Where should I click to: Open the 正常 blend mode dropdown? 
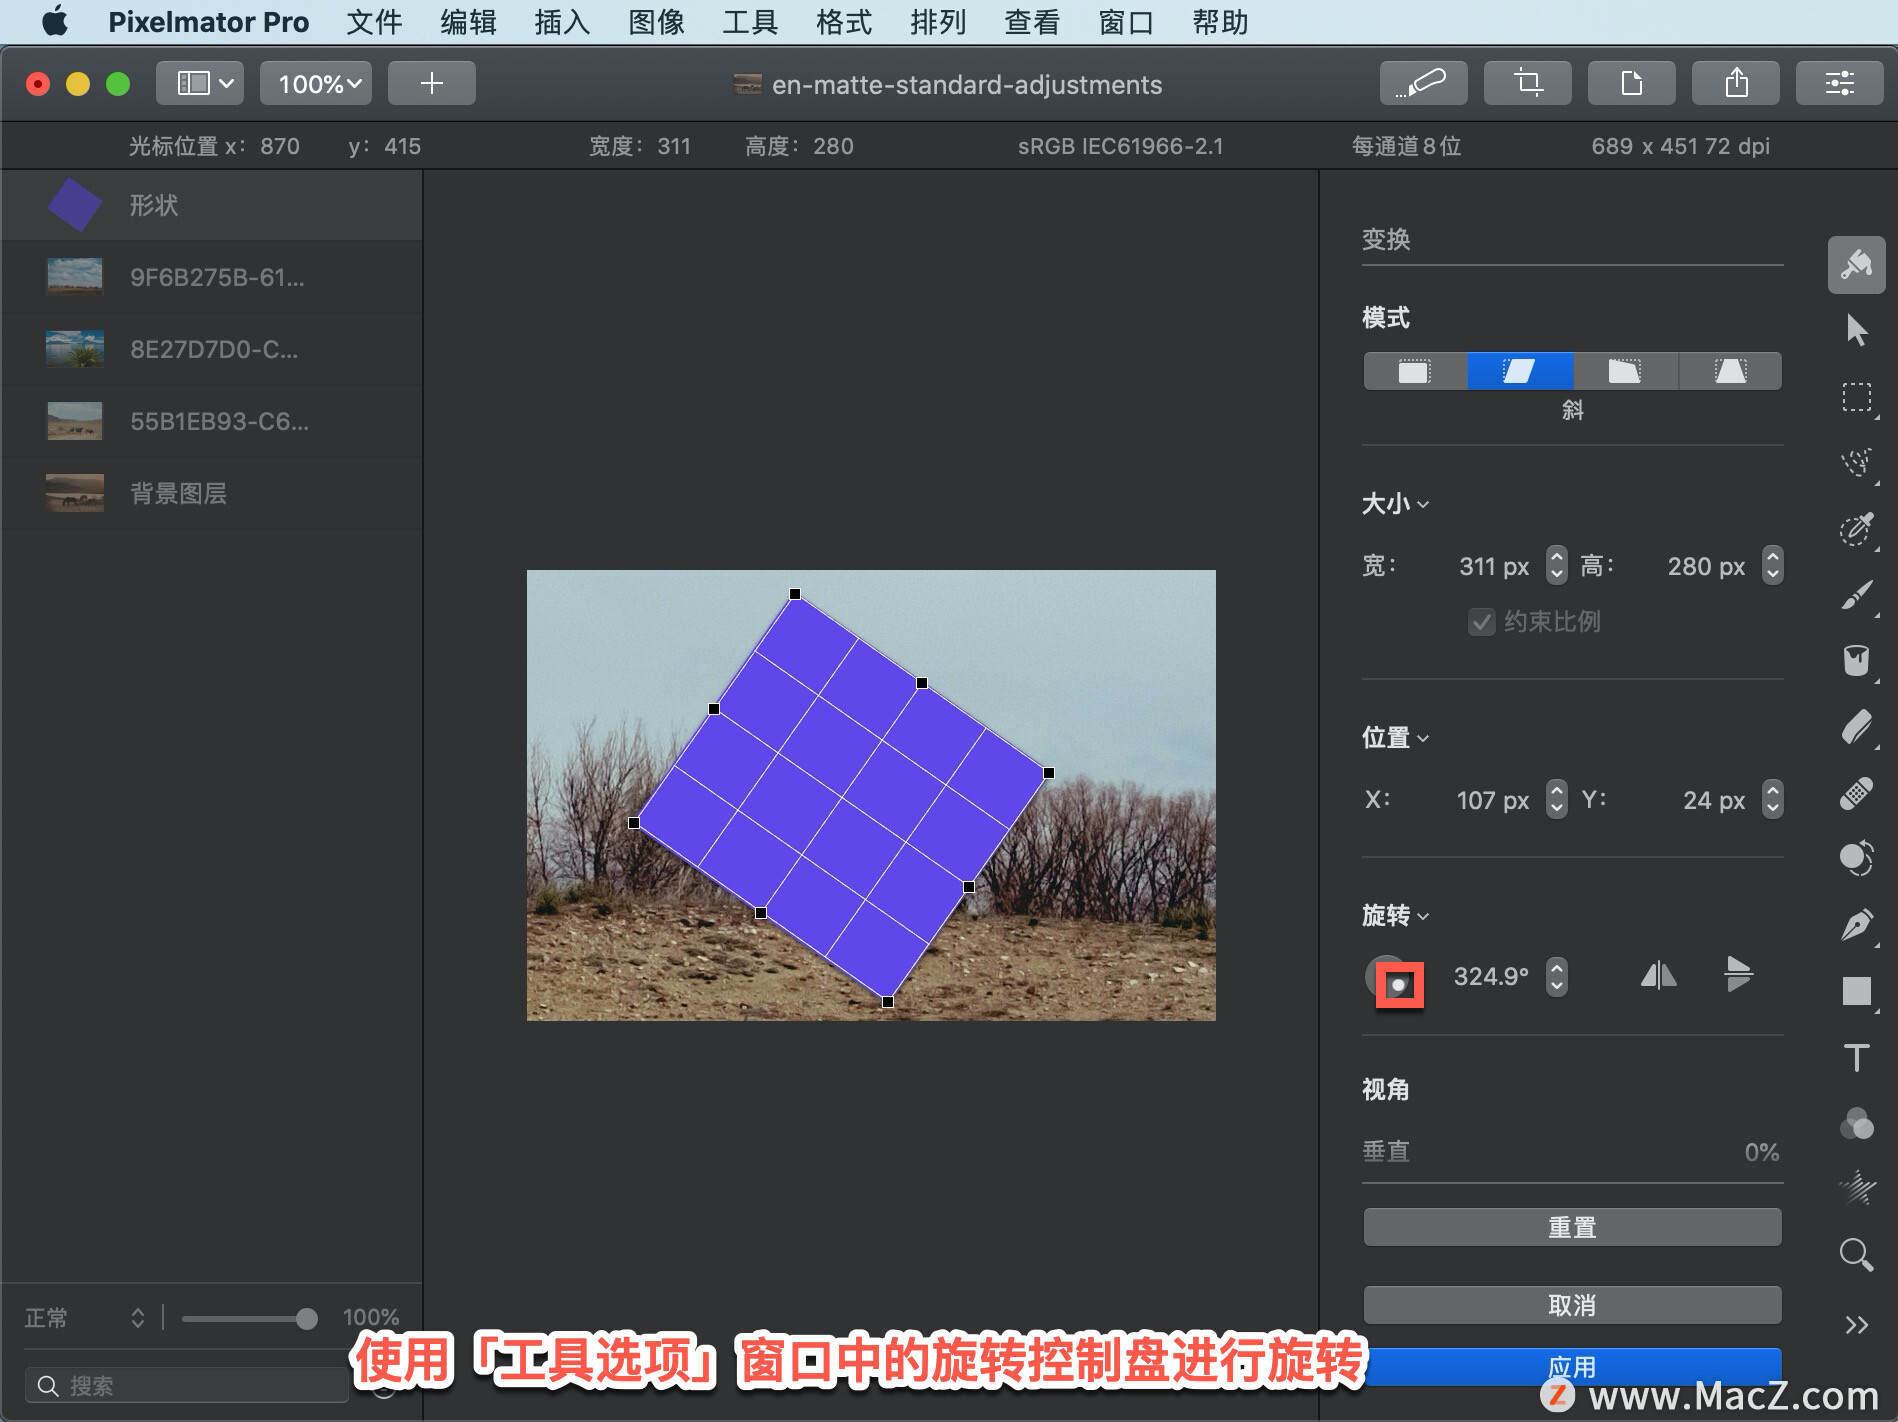click(x=85, y=1318)
